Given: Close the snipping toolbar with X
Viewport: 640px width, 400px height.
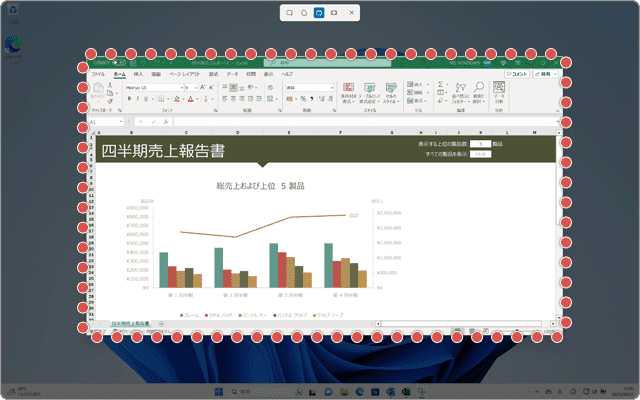Looking at the screenshot, I should point(352,13).
